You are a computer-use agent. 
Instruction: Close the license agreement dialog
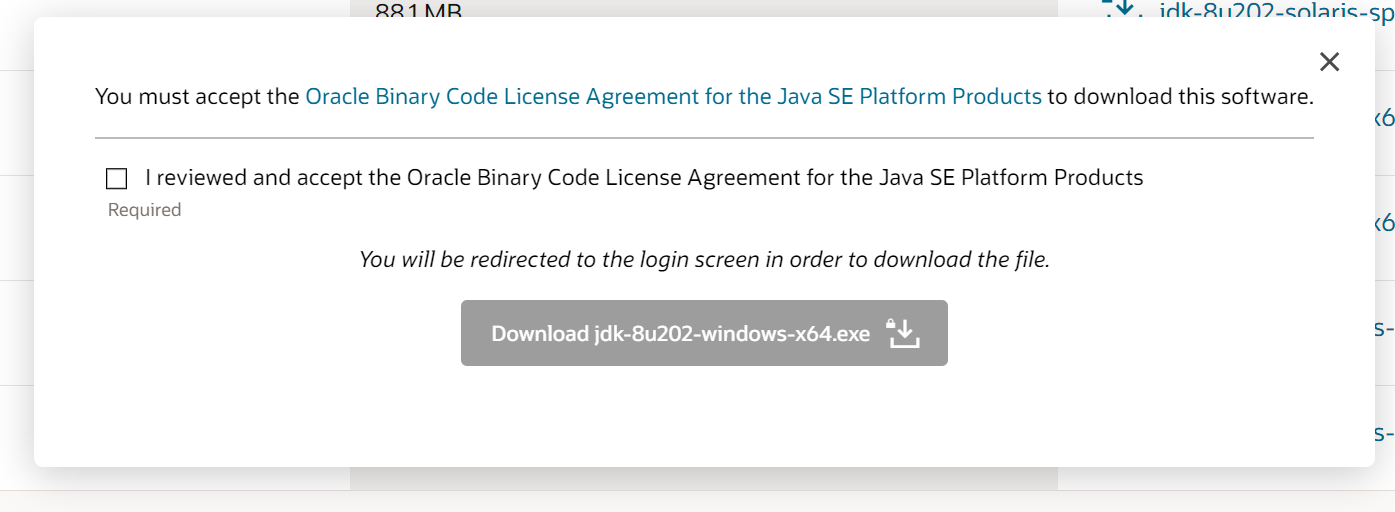[1329, 62]
